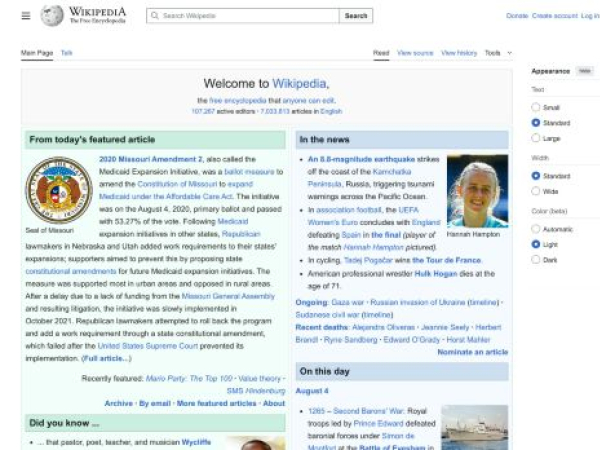Open the featured article Archive link
Viewport: 600px width, 450px height.
(119, 403)
